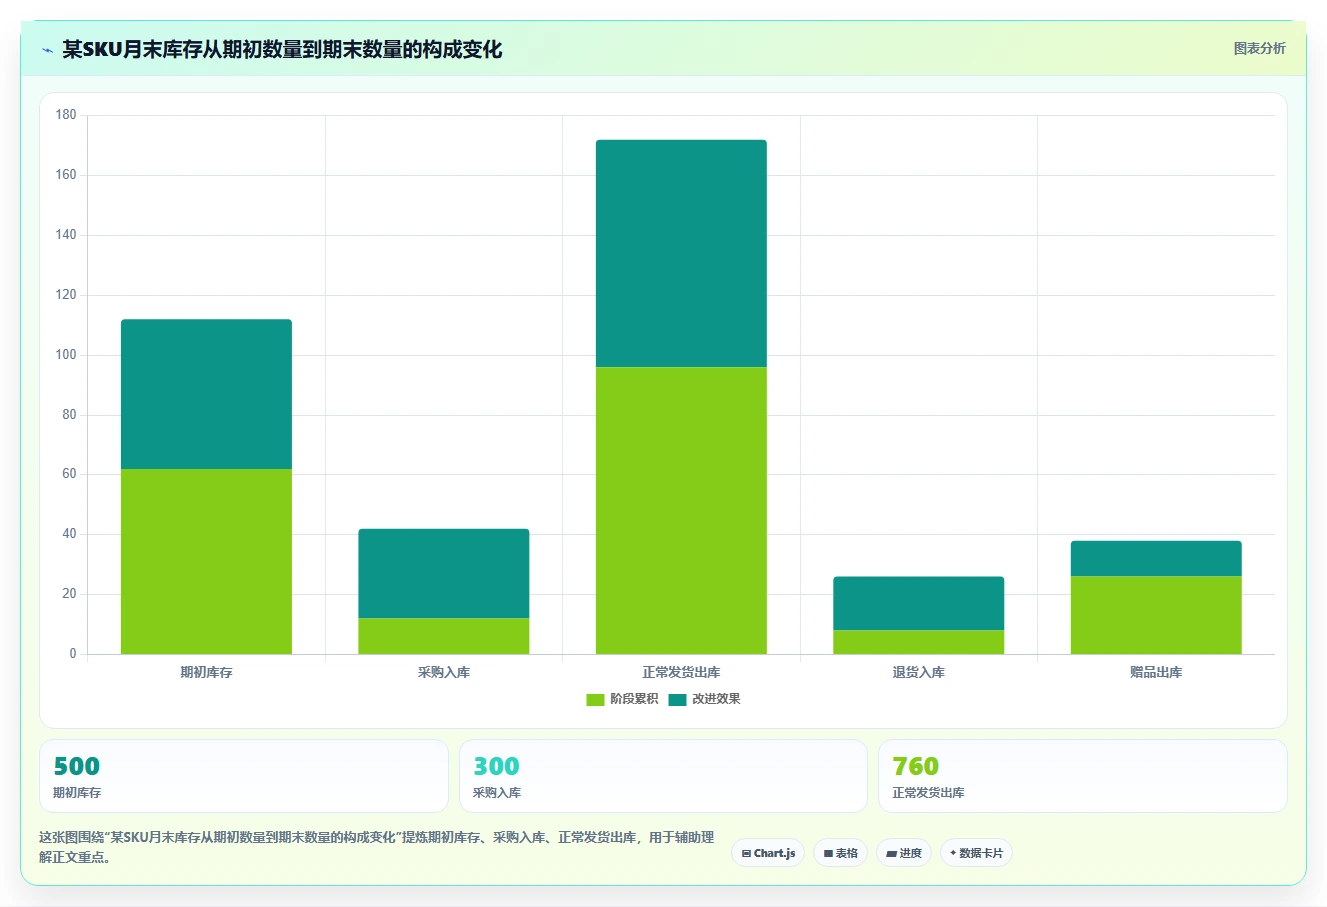This screenshot has height=907, width=1327.
Task: Click the 180 y-axis tick label
Action: click(x=66, y=115)
